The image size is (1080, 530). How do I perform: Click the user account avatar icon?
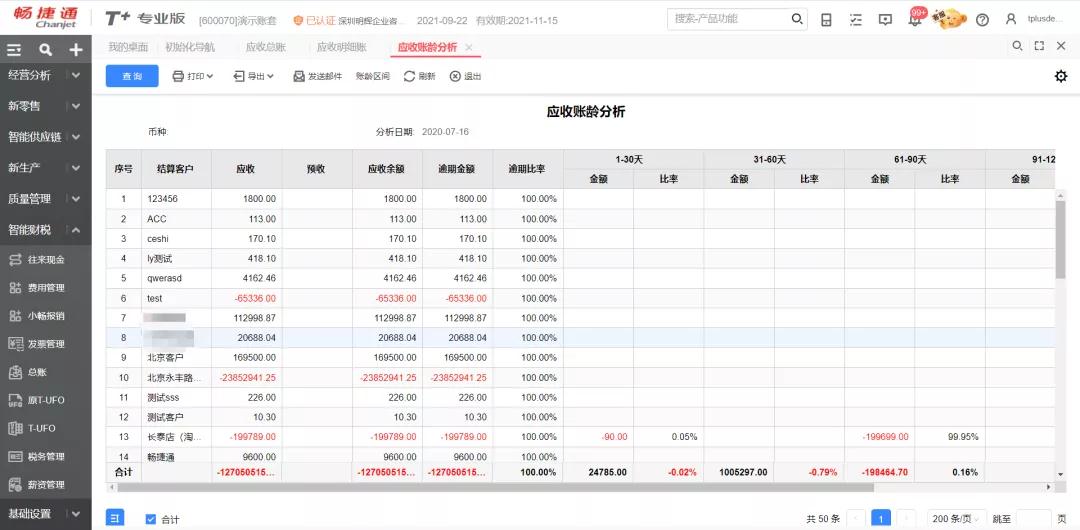(1010, 19)
